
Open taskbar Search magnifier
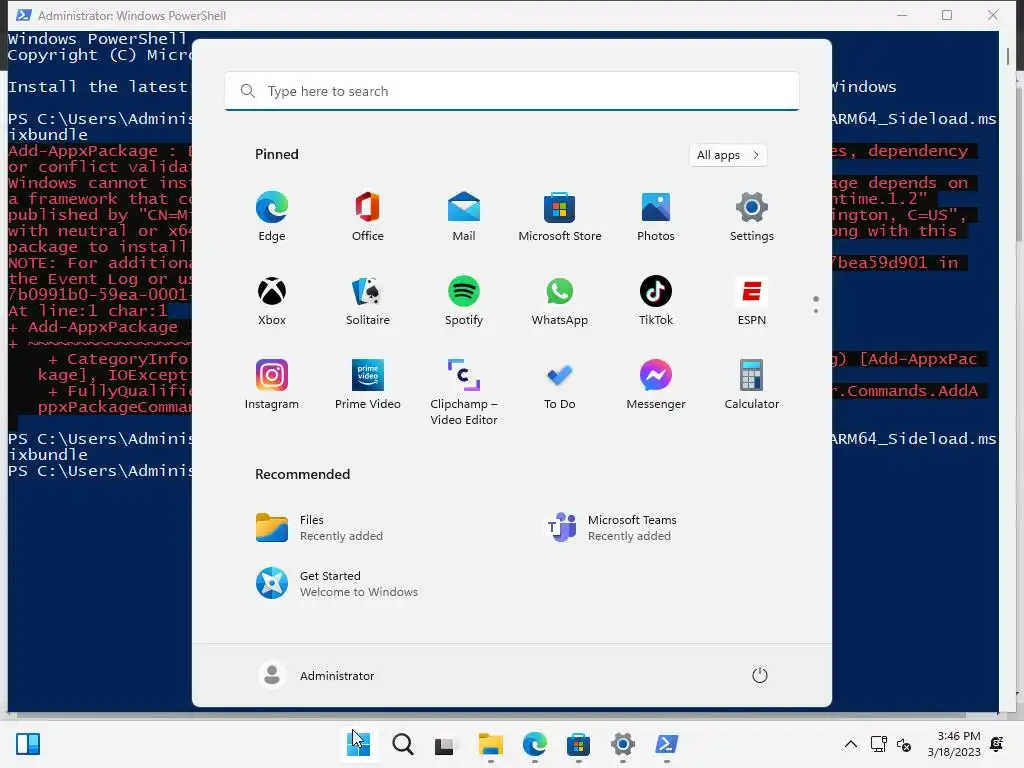(x=402, y=744)
